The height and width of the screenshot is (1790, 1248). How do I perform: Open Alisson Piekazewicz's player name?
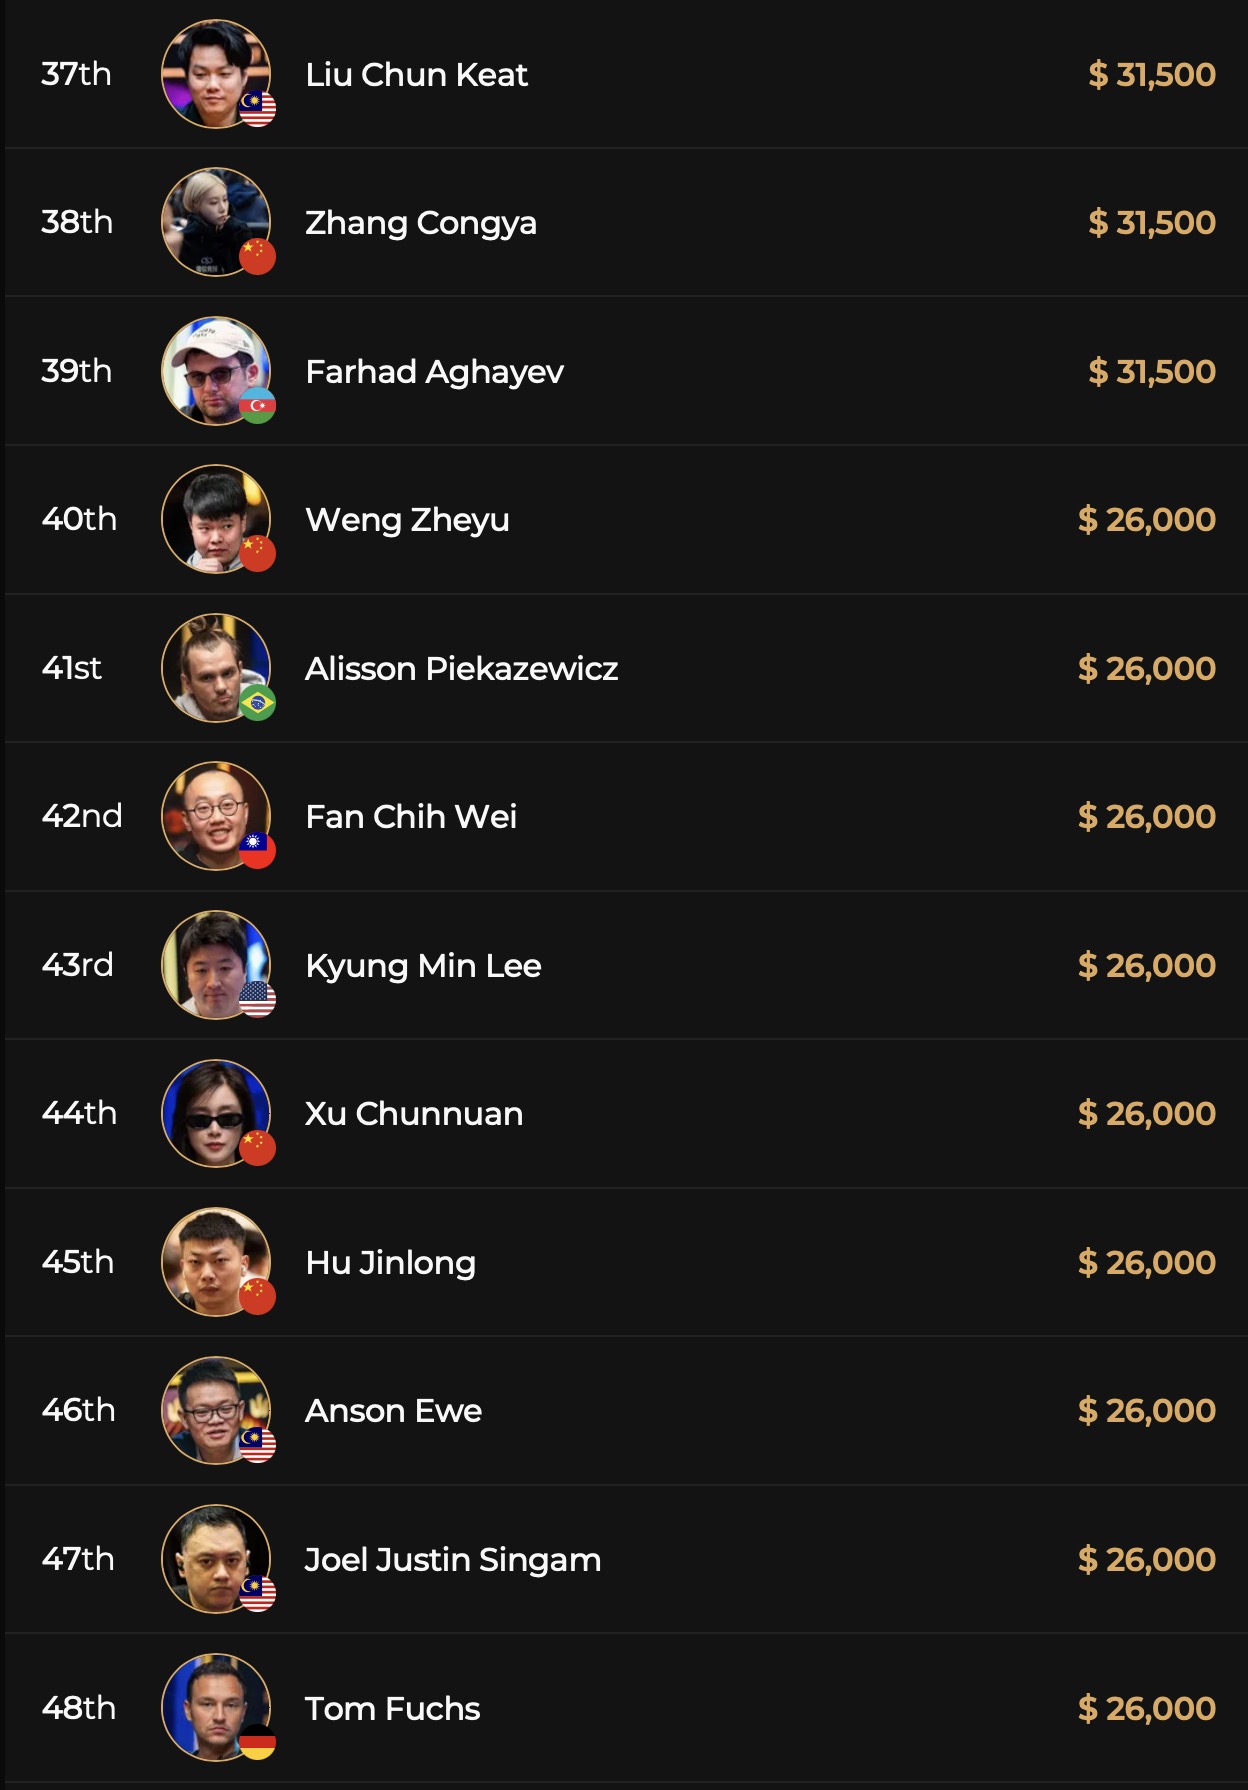(461, 669)
